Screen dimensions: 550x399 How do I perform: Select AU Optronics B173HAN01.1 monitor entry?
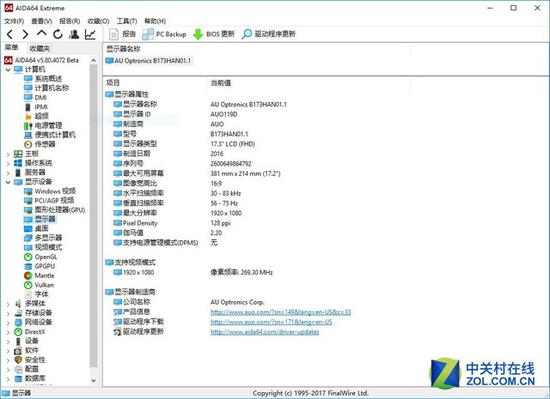(x=149, y=61)
